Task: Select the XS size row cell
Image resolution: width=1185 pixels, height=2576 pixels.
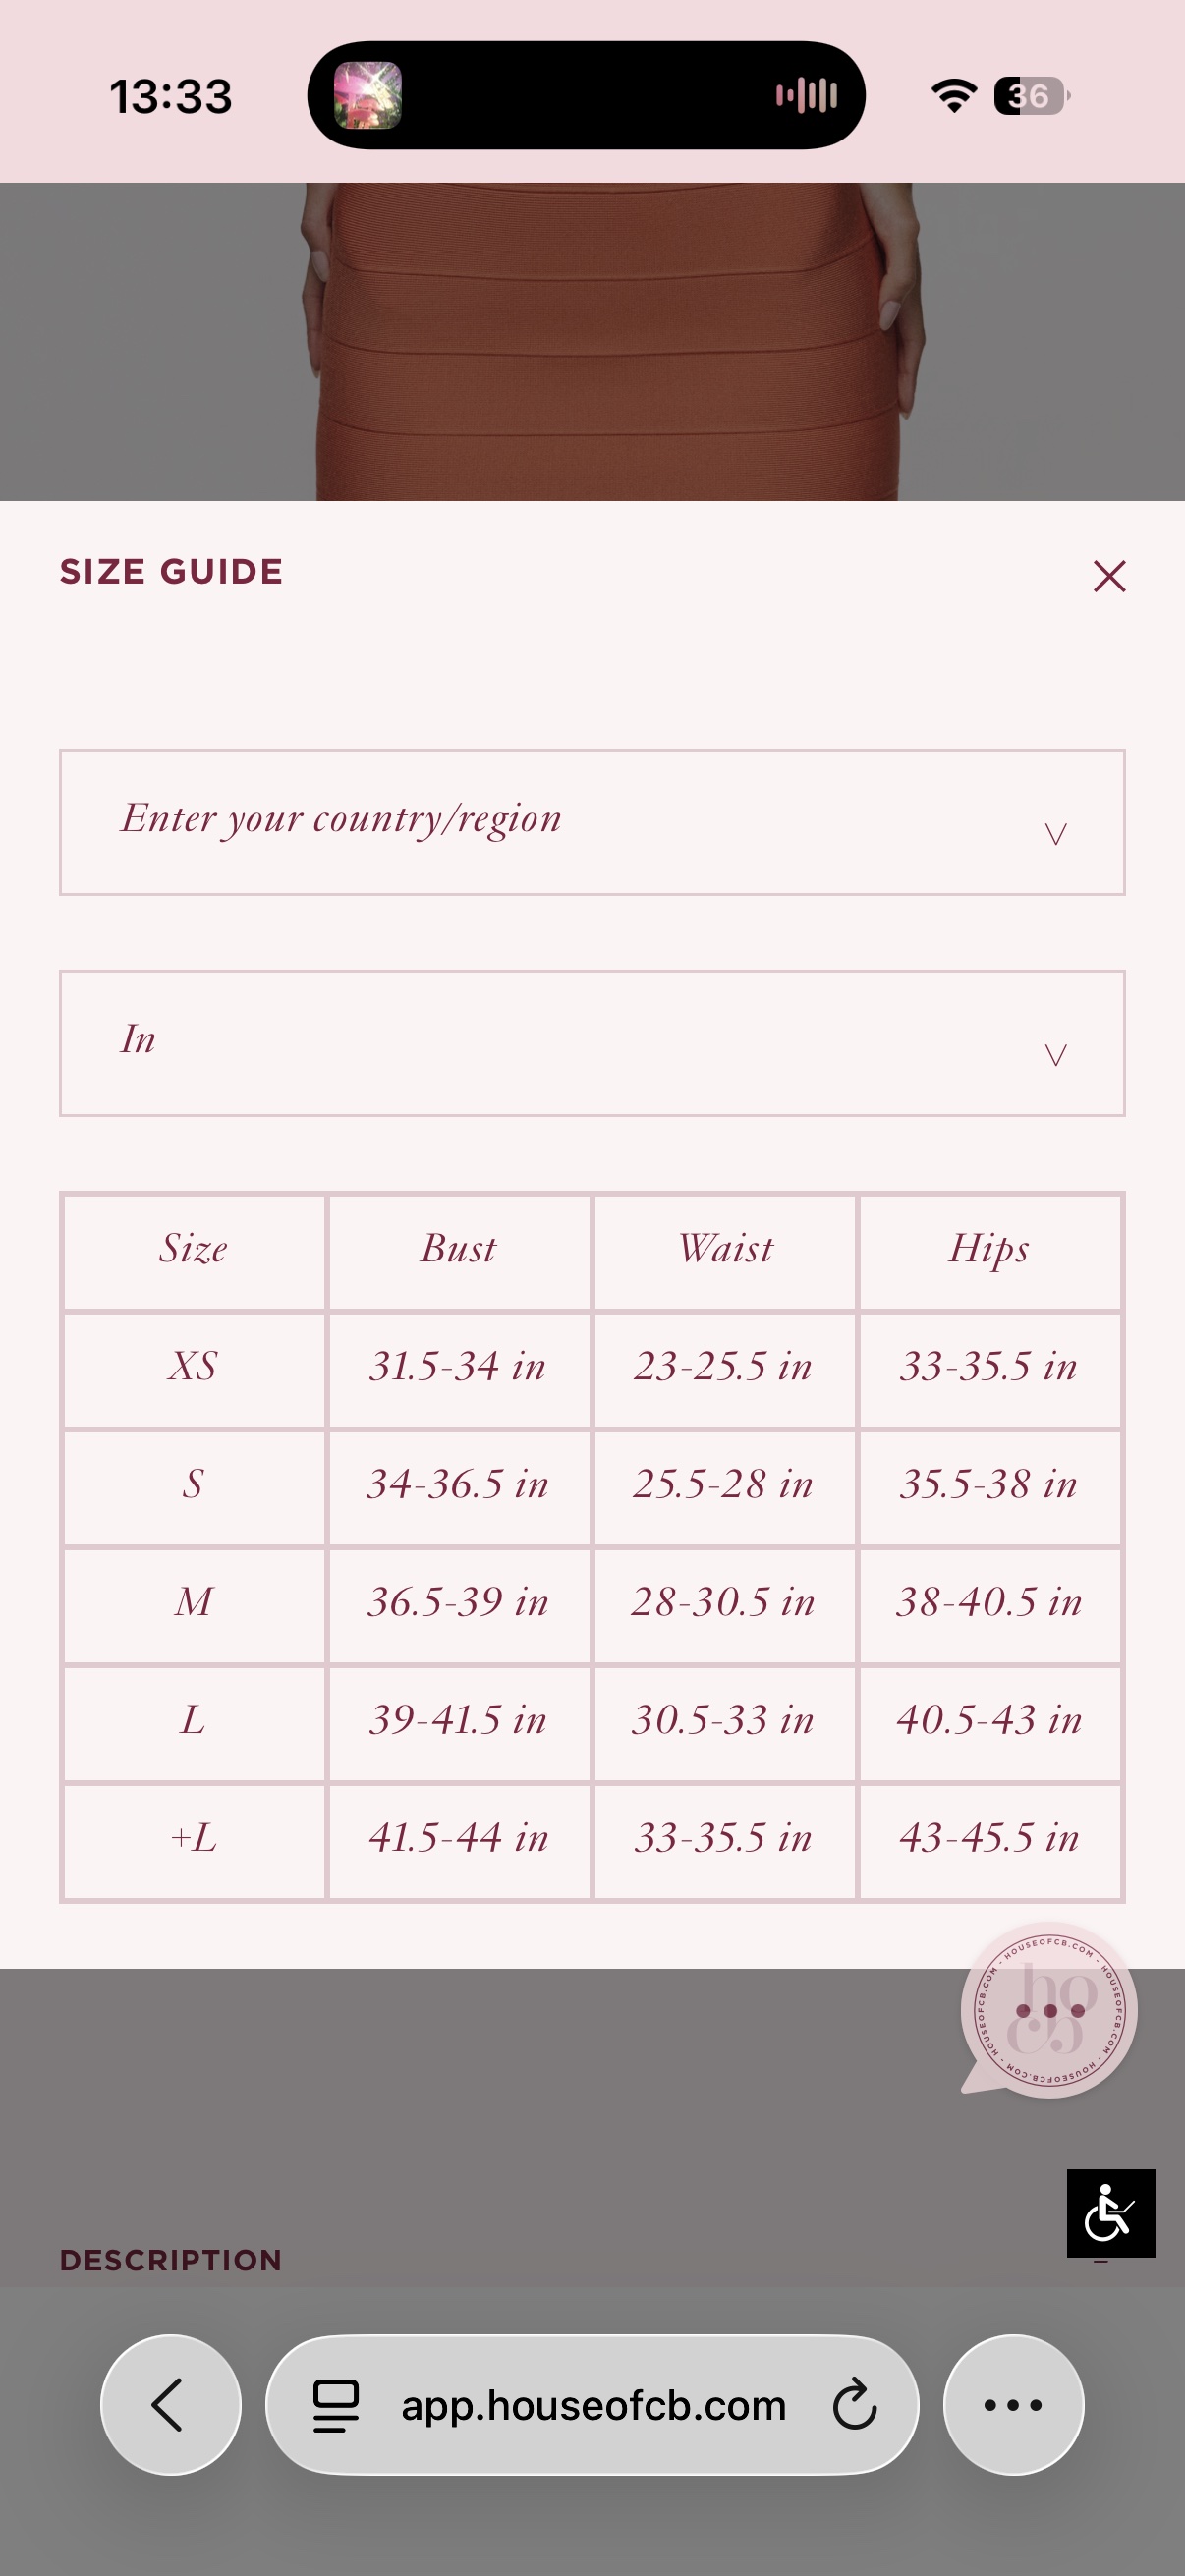Action: point(194,1368)
